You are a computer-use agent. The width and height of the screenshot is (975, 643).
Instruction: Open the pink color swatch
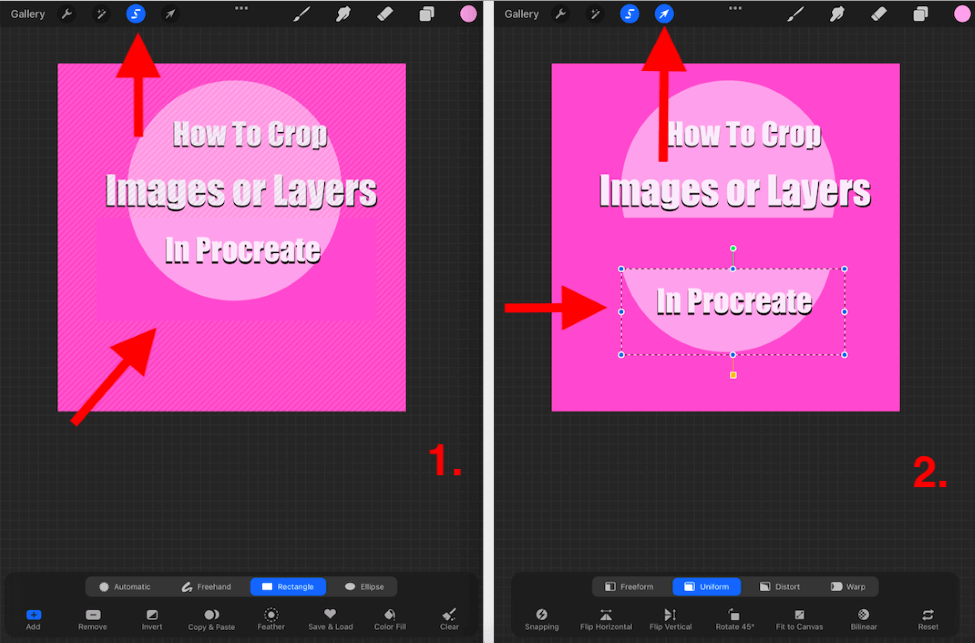click(467, 14)
